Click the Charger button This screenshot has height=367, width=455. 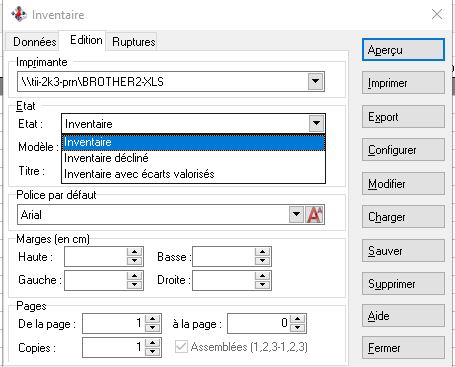(403, 217)
